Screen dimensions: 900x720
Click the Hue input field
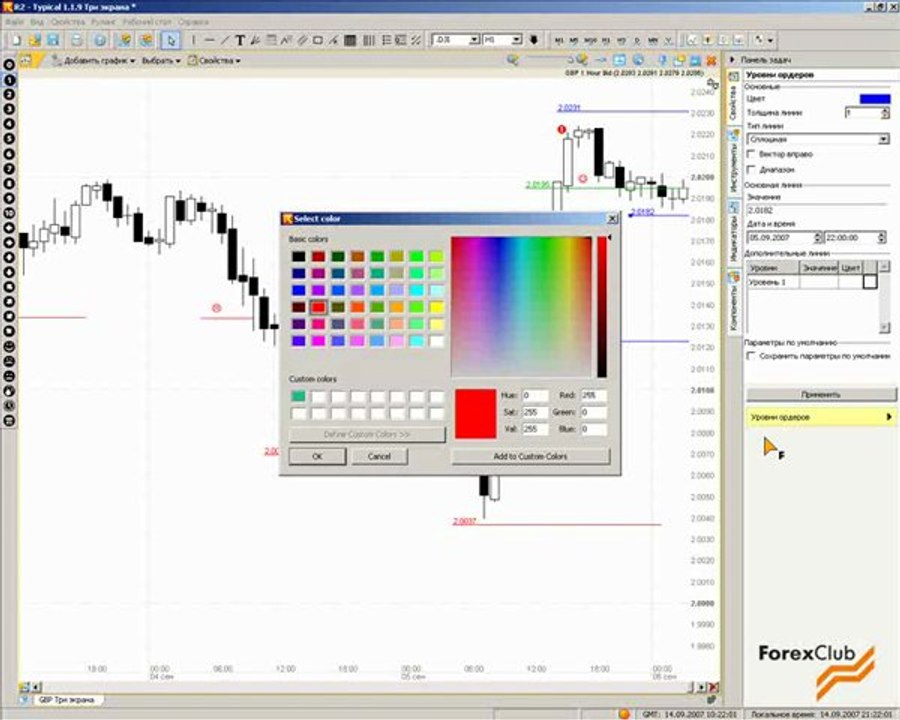click(534, 395)
